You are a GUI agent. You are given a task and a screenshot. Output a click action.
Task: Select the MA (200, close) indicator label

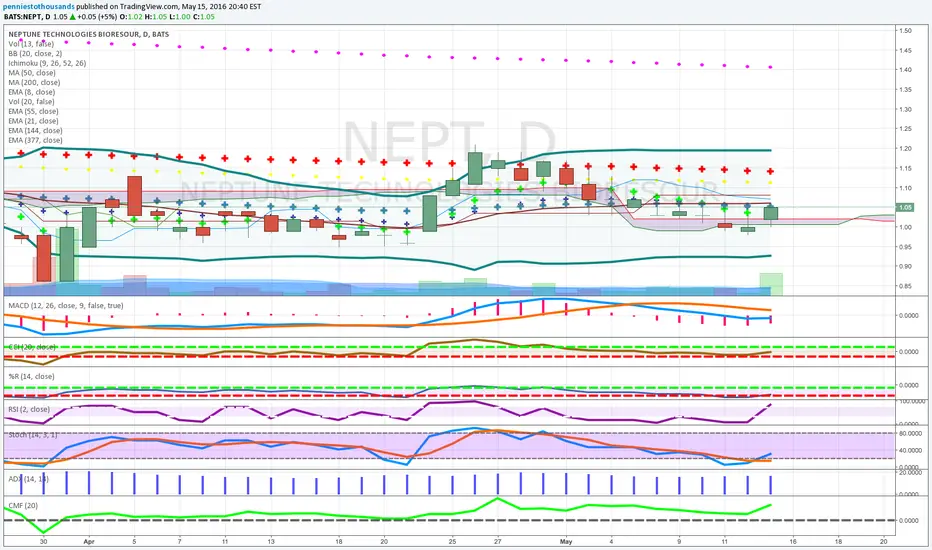[34, 83]
